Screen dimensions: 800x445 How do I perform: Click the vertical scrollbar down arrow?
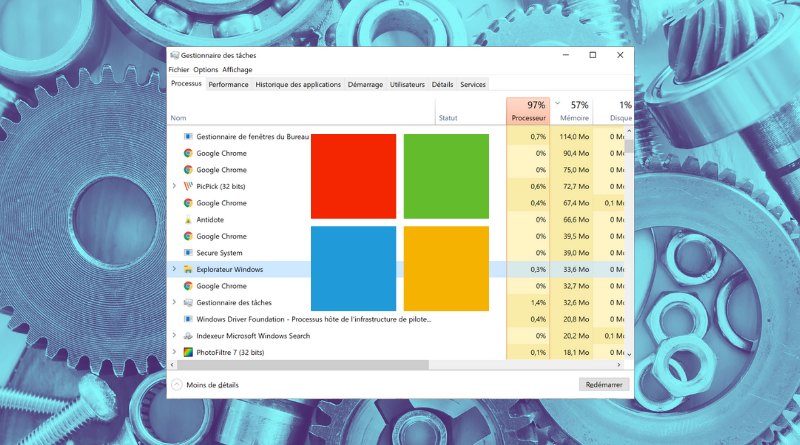629,354
